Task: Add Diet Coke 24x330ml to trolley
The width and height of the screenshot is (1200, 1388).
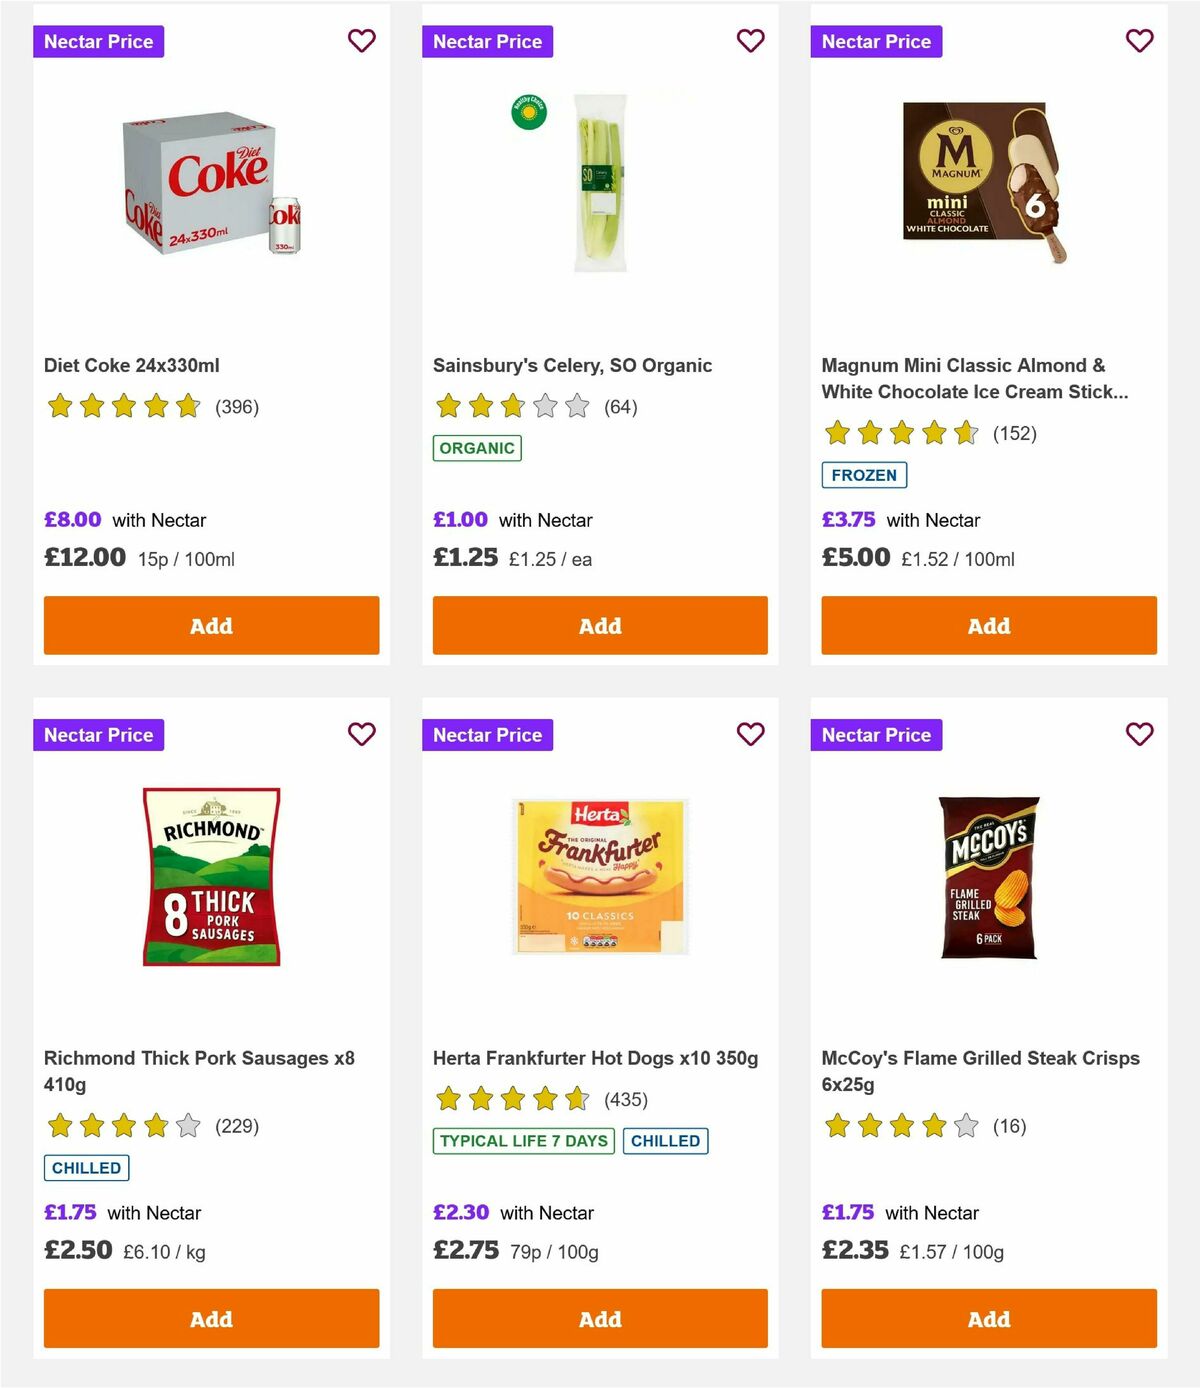Action: pos(210,625)
